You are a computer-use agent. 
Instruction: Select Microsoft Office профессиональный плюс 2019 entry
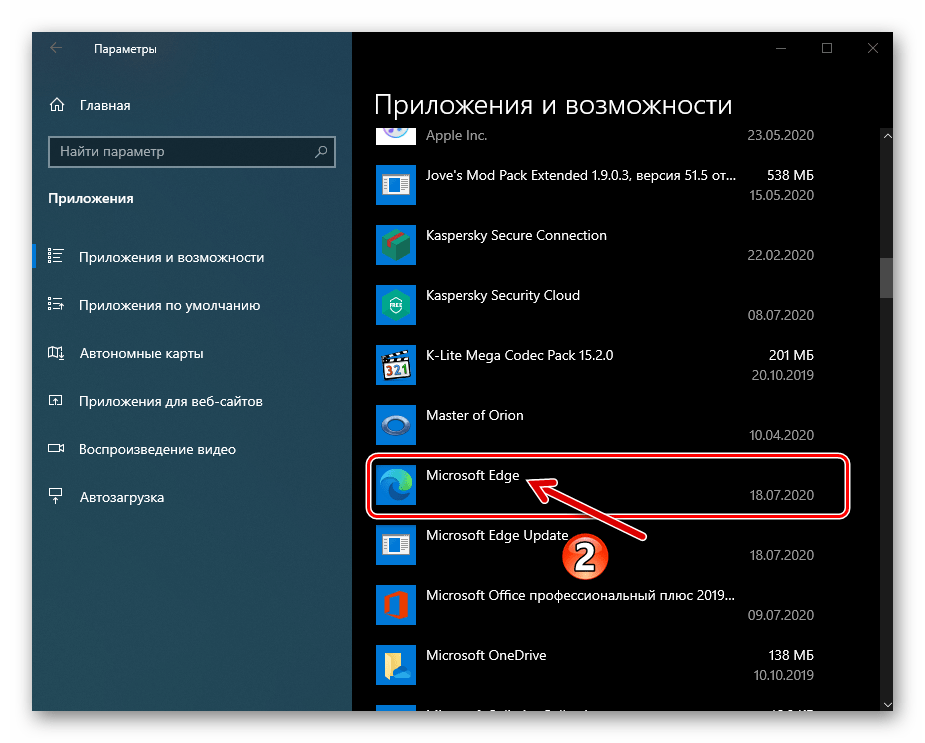click(x=595, y=605)
